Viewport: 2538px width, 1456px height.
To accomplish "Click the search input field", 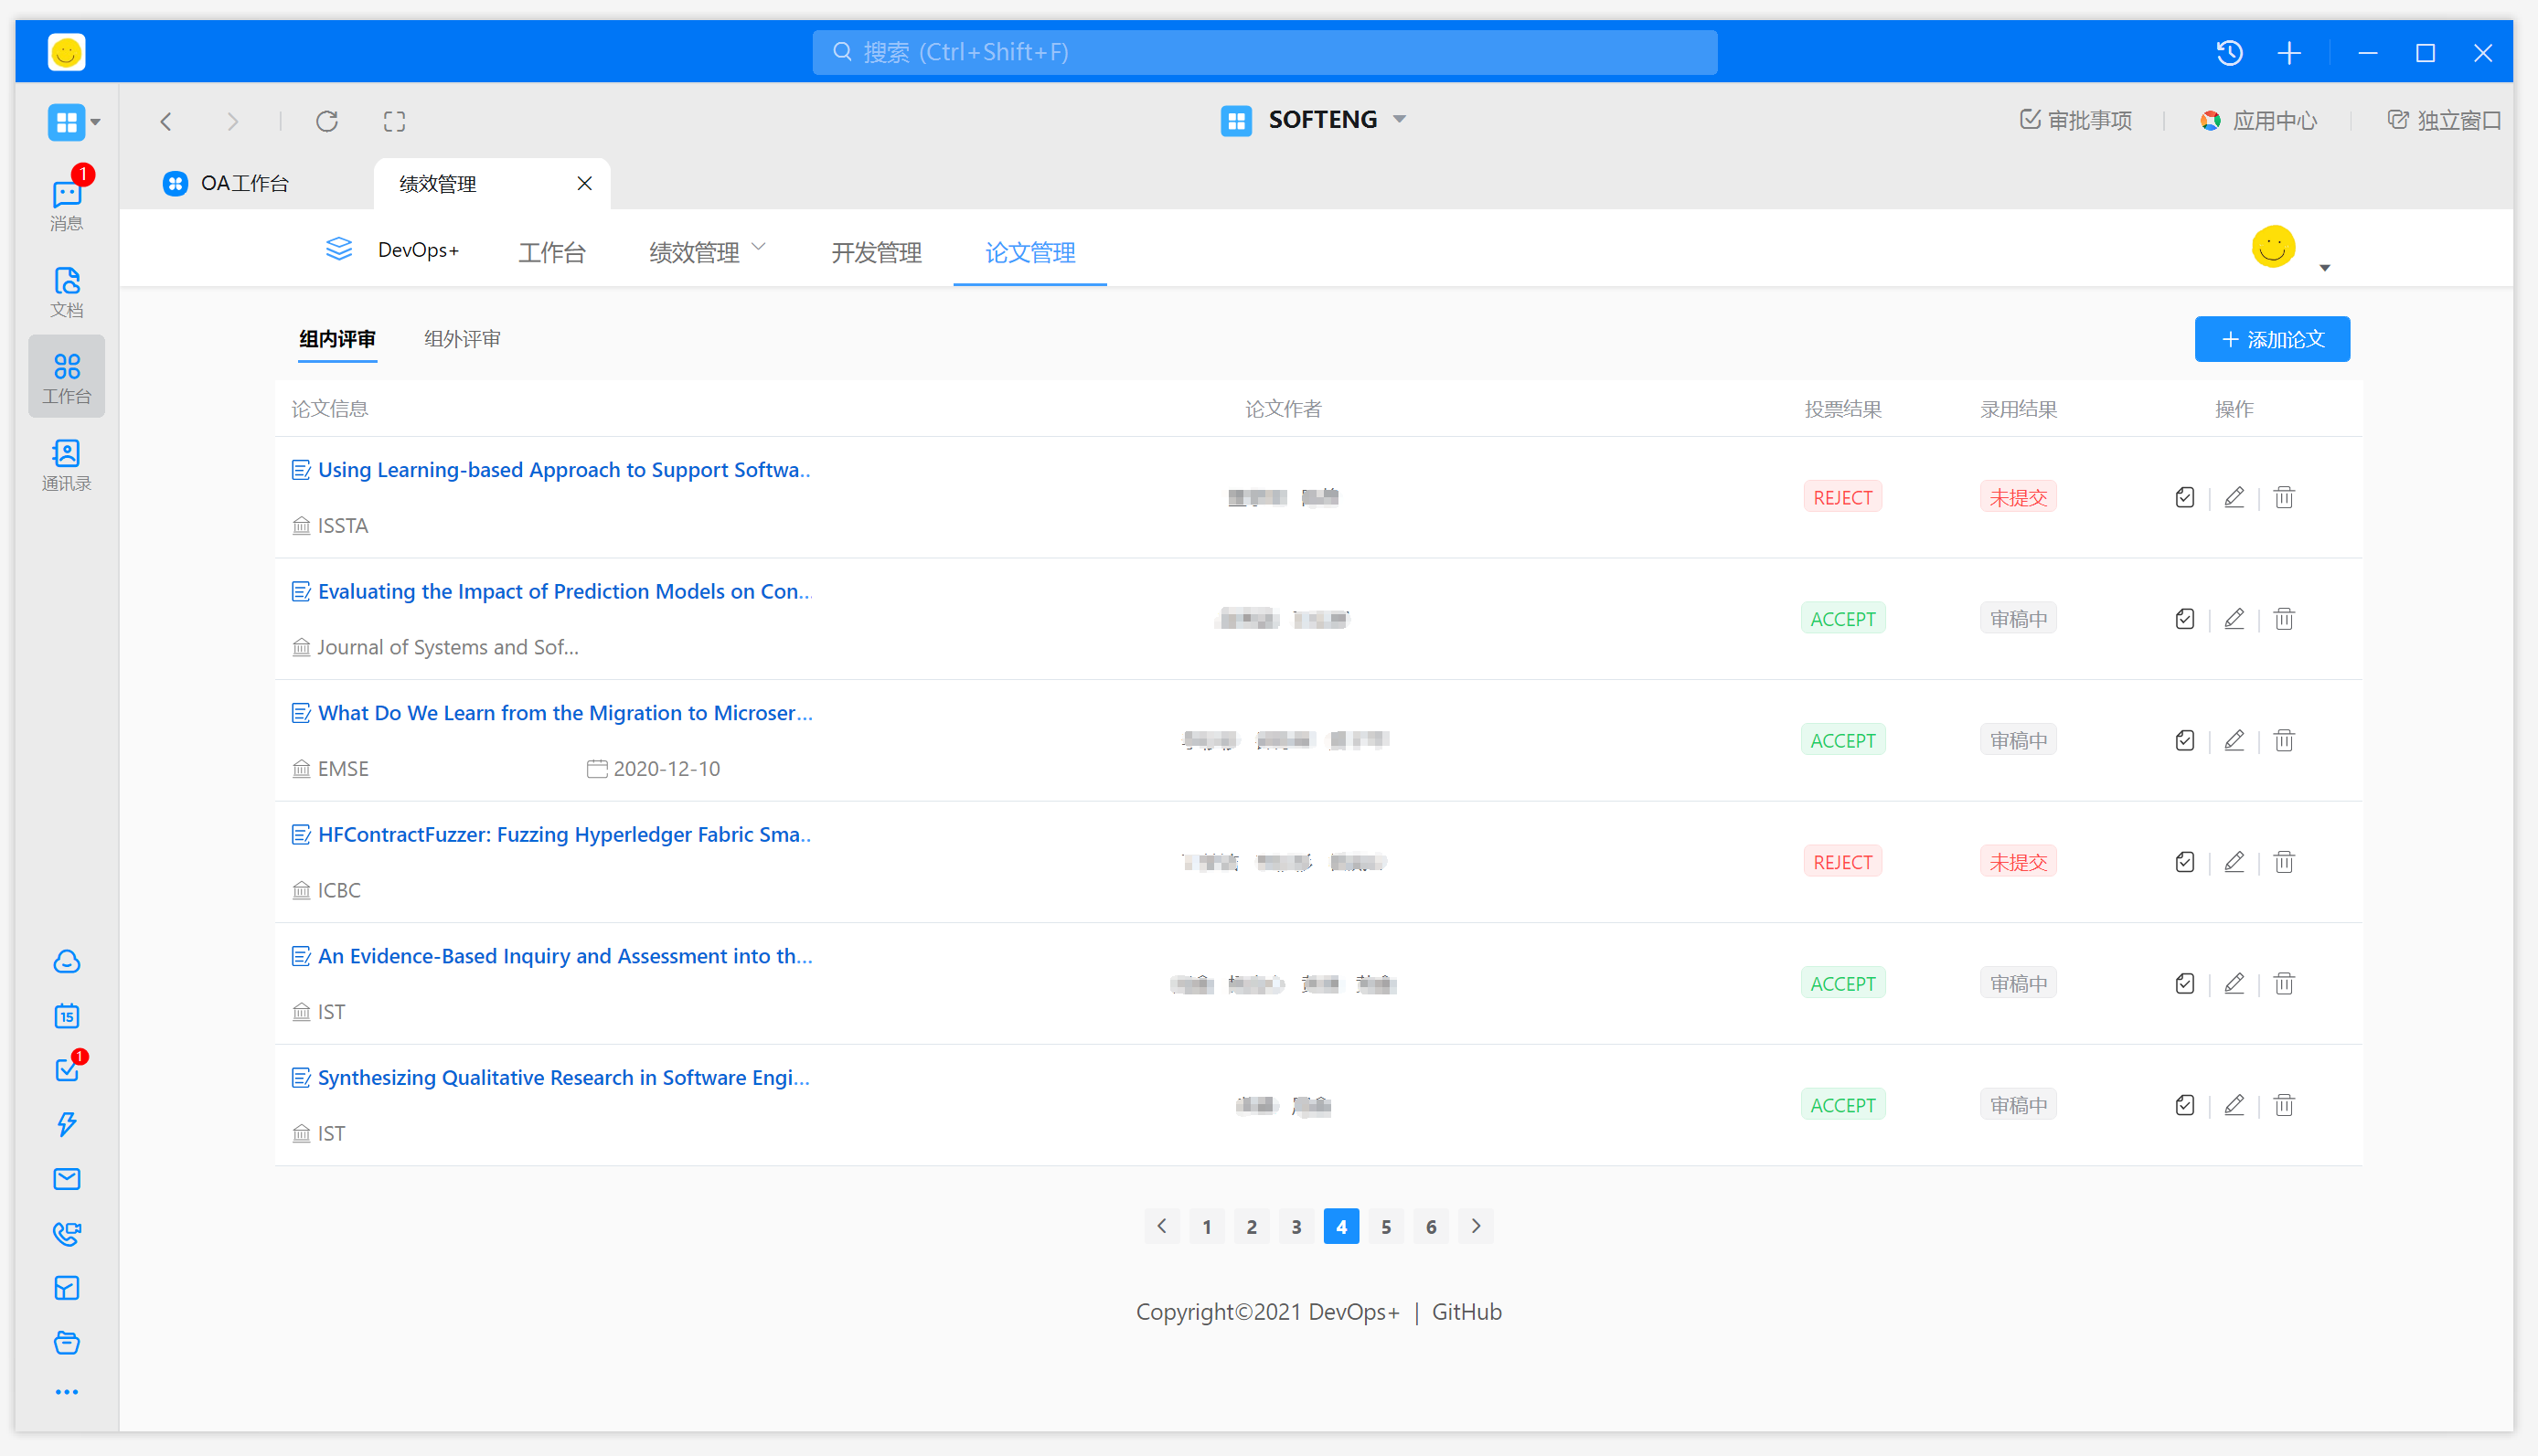I will click(x=1264, y=52).
